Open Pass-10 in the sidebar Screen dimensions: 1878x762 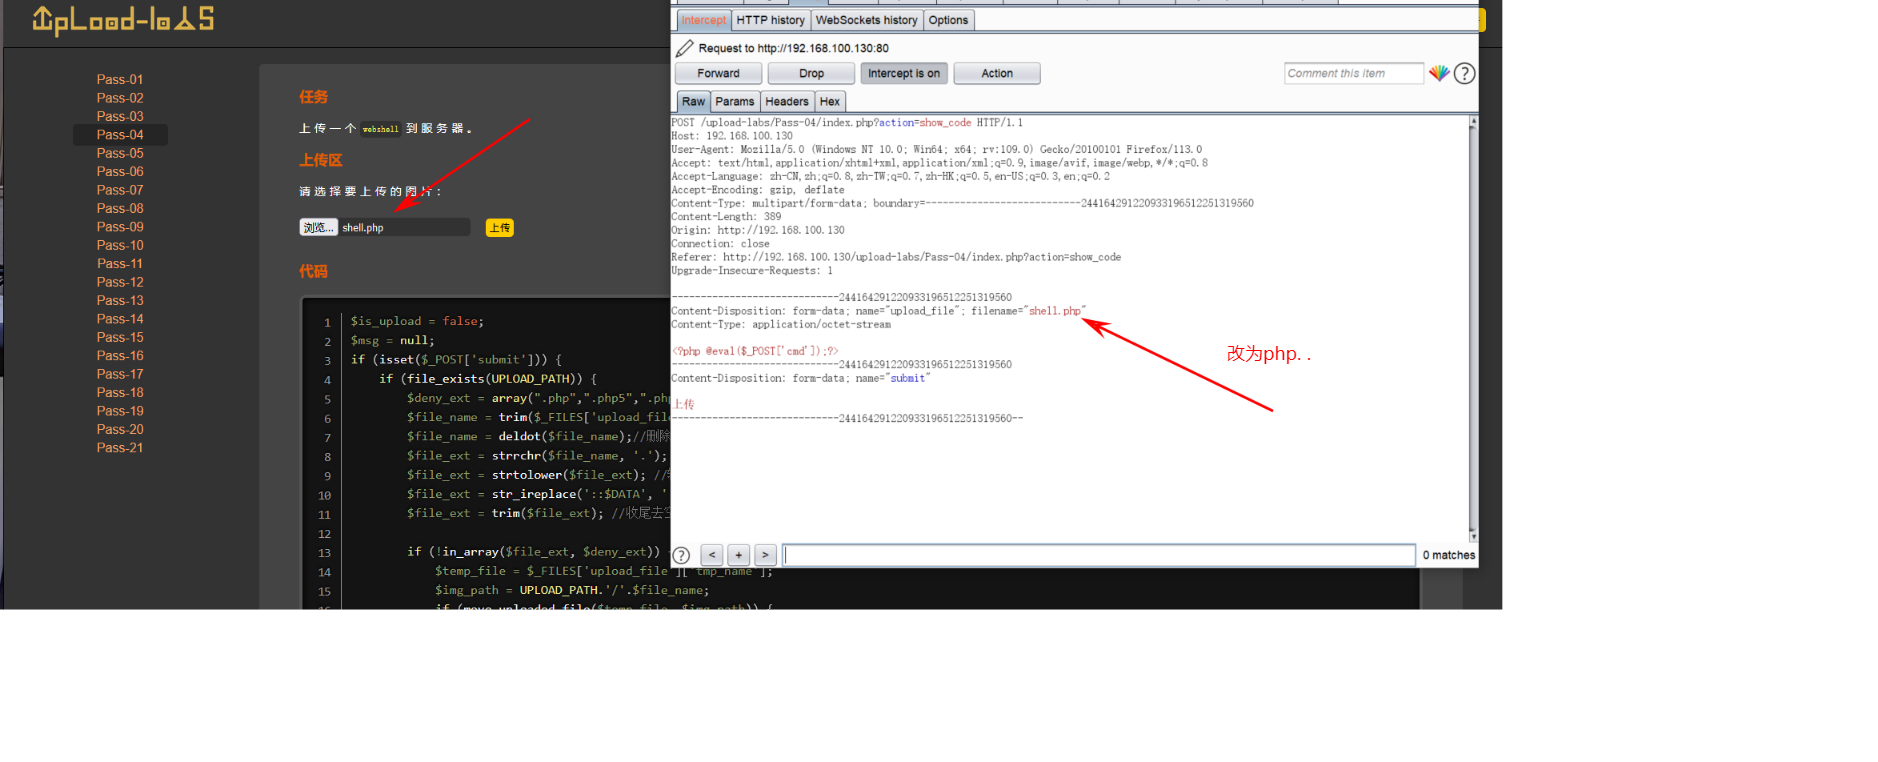pyautogui.click(x=120, y=245)
